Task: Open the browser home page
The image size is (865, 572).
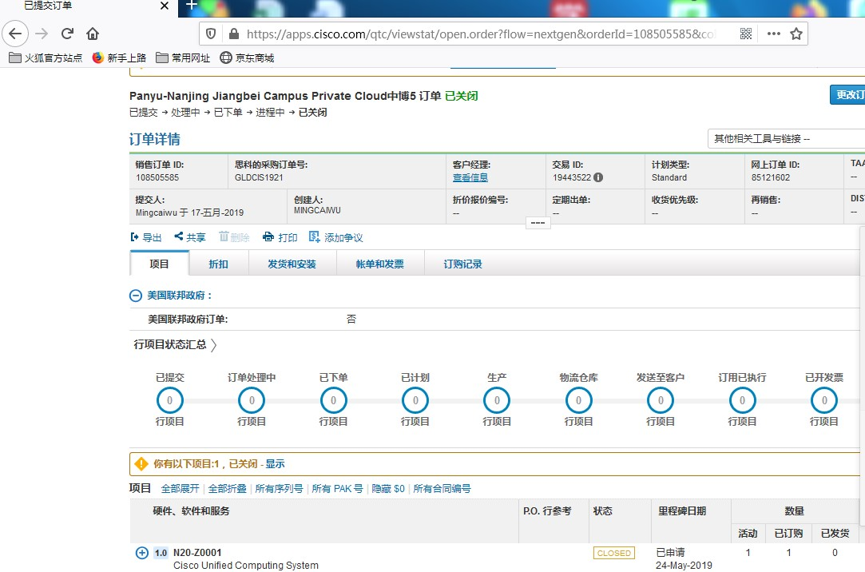Action: [x=93, y=34]
